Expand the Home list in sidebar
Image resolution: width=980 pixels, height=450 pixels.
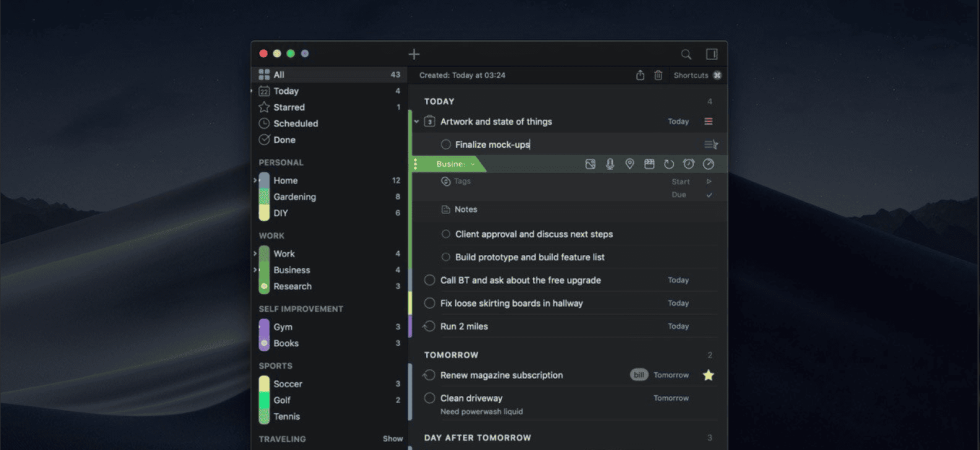255,181
